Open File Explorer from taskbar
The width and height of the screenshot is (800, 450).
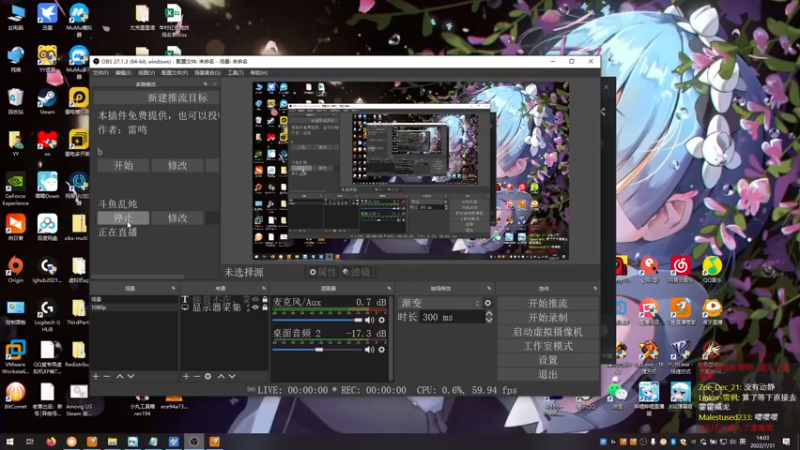click(112, 441)
